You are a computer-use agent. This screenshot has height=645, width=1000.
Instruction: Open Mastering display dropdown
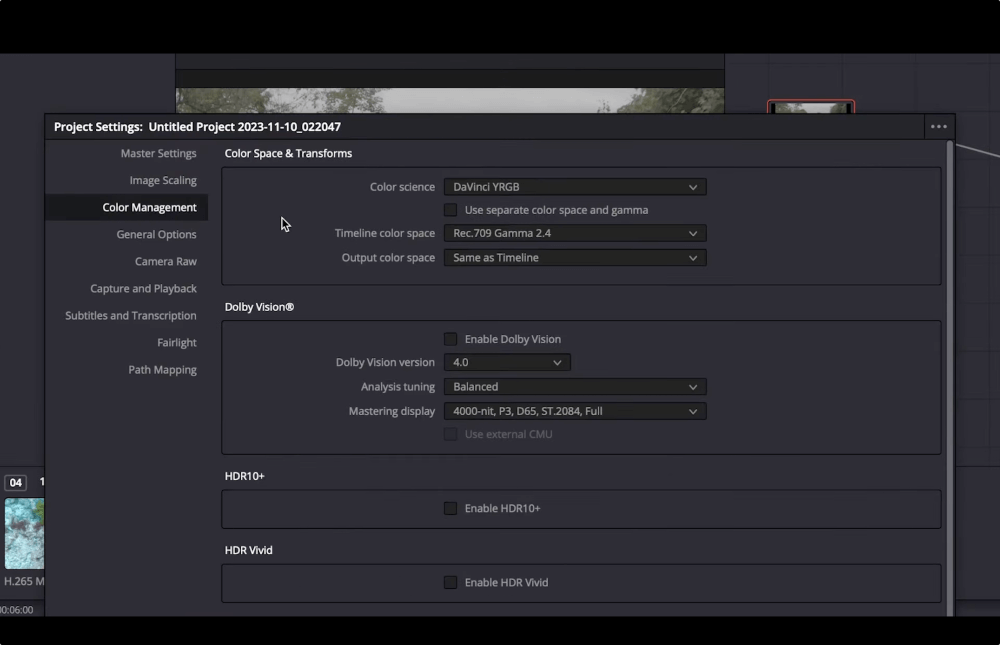pos(575,411)
